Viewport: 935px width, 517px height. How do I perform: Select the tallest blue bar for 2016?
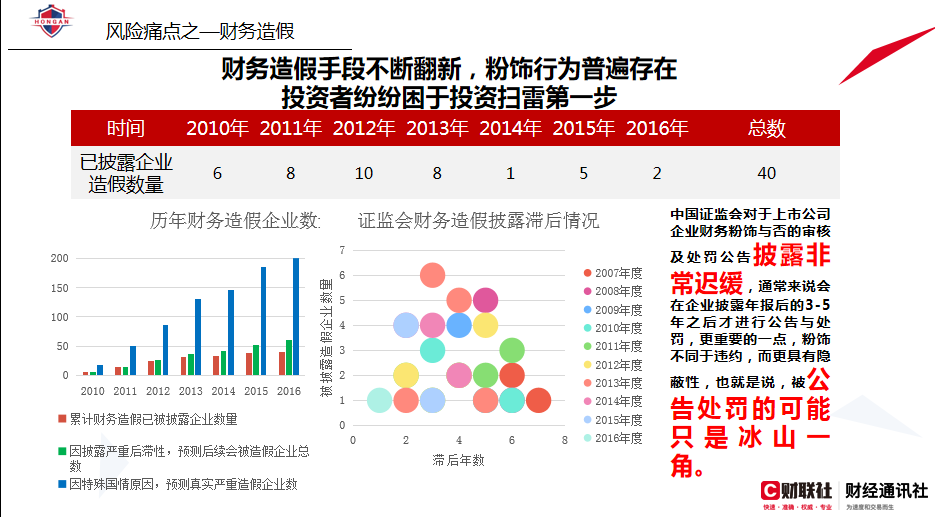(x=296, y=316)
